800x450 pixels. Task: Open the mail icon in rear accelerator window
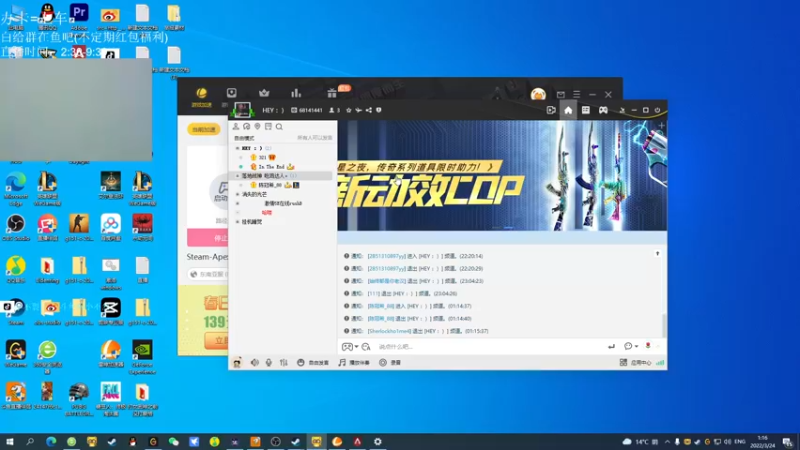[561, 94]
